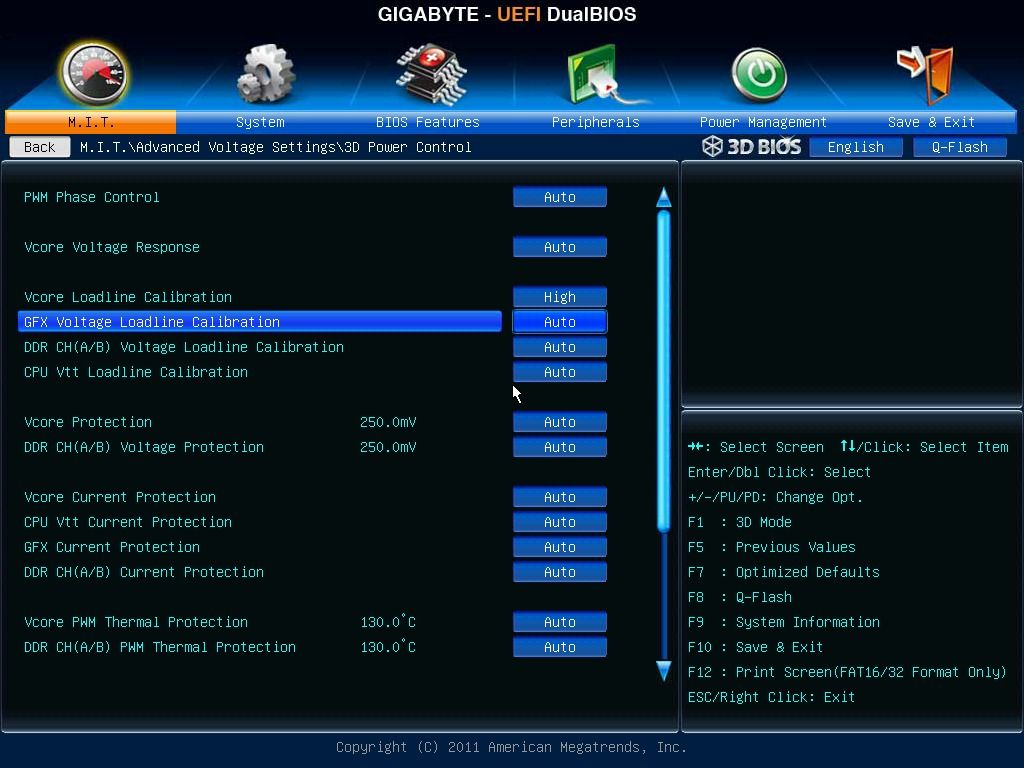Select the Vcore Current Protection label
This screenshot has height=768, width=1024.
coord(120,497)
